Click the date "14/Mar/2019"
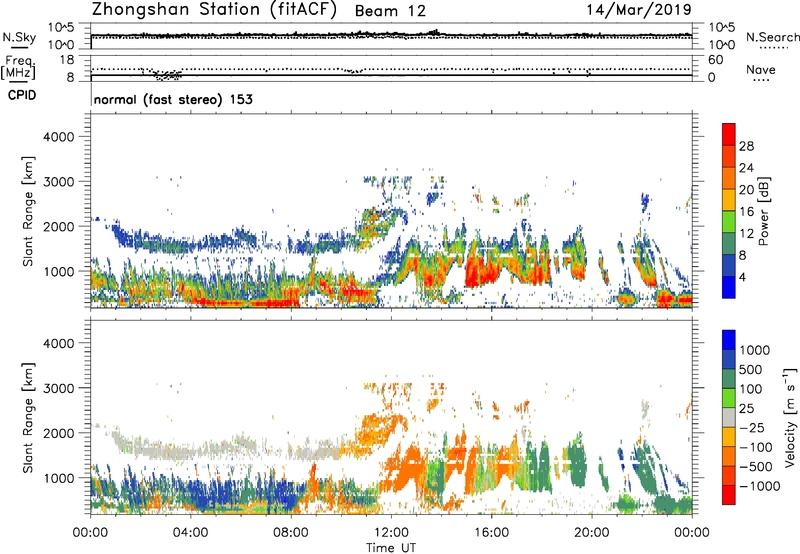 coord(639,9)
